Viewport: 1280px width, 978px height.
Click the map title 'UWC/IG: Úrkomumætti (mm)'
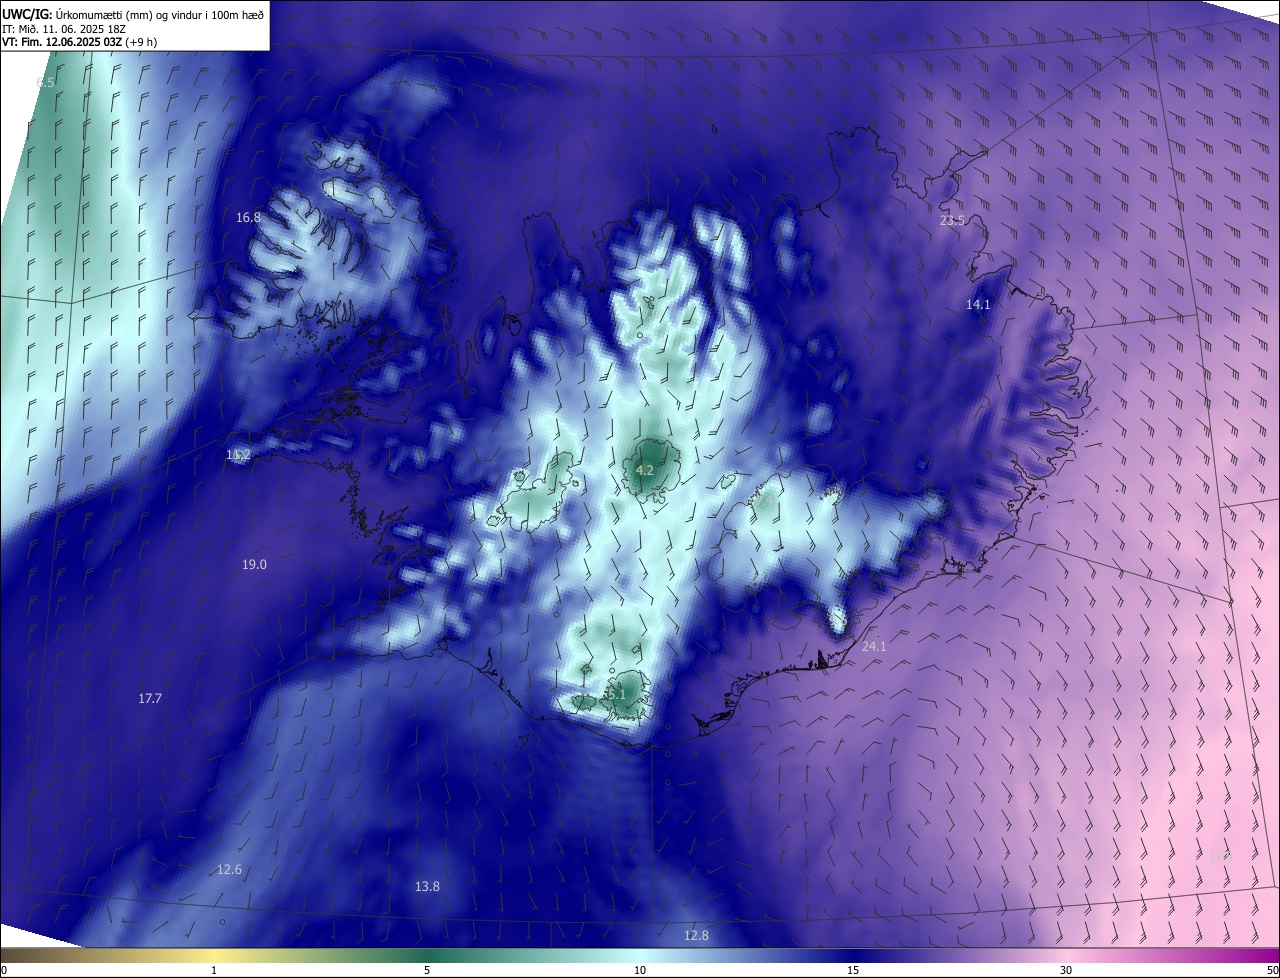click(x=77, y=14)
